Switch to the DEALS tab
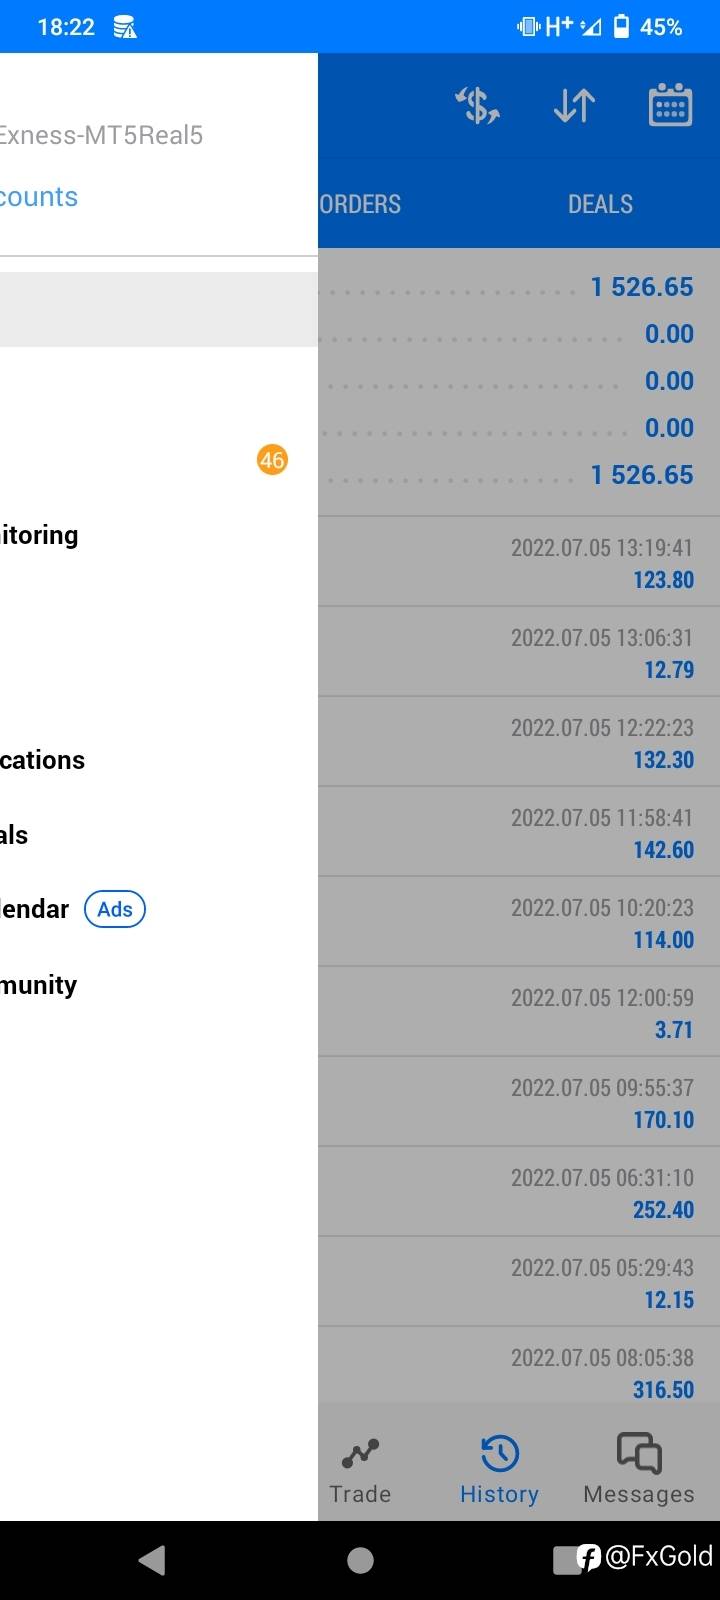Image resolution: width=720 pixels, height=1600 pixels. tap(600, 204)
